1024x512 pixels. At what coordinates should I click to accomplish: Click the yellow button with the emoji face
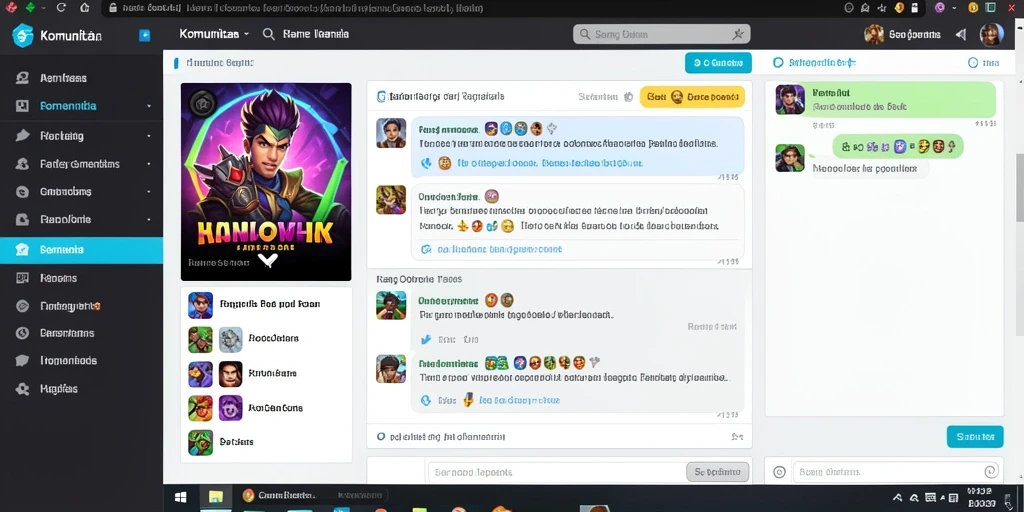tap(692, 97)
